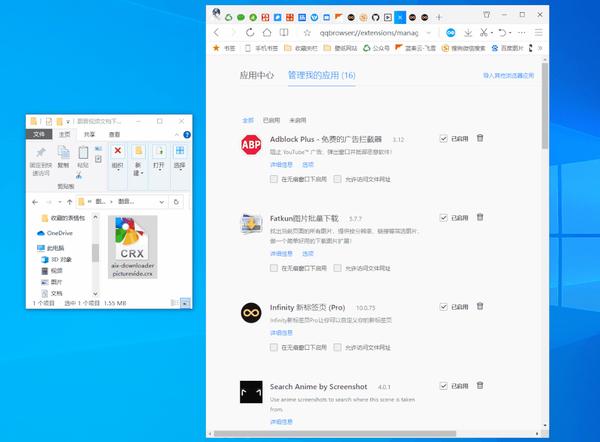Image resolution: width=600 pixels, height=442 pixels.
Task: Click the Explorer 粘贴 paste icon
Action: (x=83, y=152)
